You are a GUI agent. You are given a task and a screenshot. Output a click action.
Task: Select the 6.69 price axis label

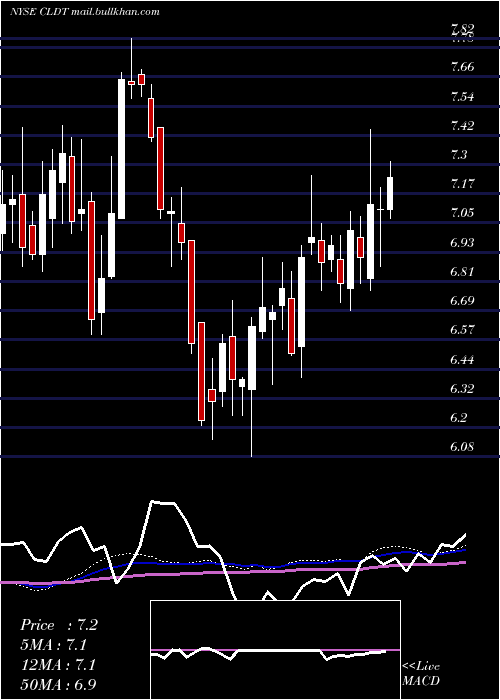pyautogui.click(x=462, y=300)
